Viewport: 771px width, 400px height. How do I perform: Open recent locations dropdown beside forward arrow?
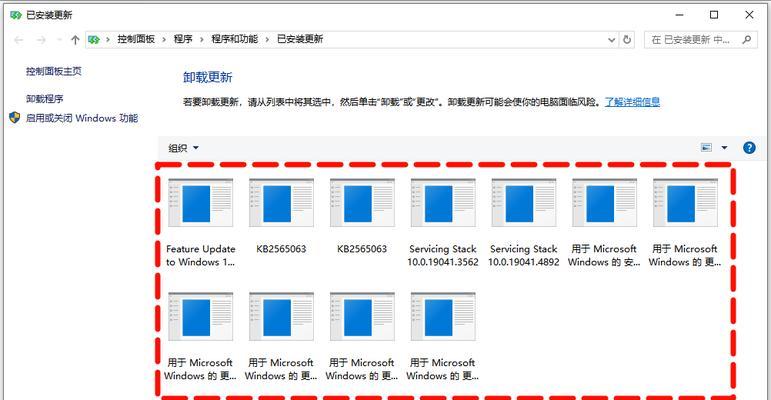point(59,40)
